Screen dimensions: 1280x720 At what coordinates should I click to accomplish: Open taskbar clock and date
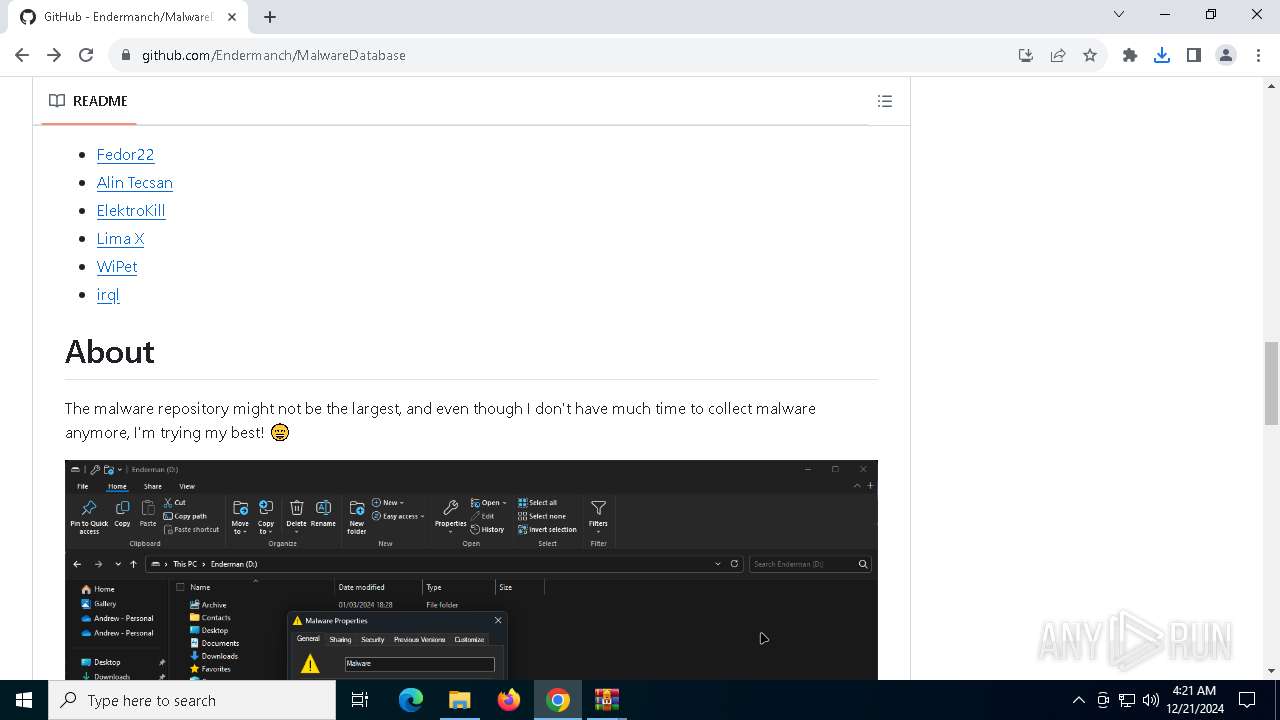point(1195,700)
